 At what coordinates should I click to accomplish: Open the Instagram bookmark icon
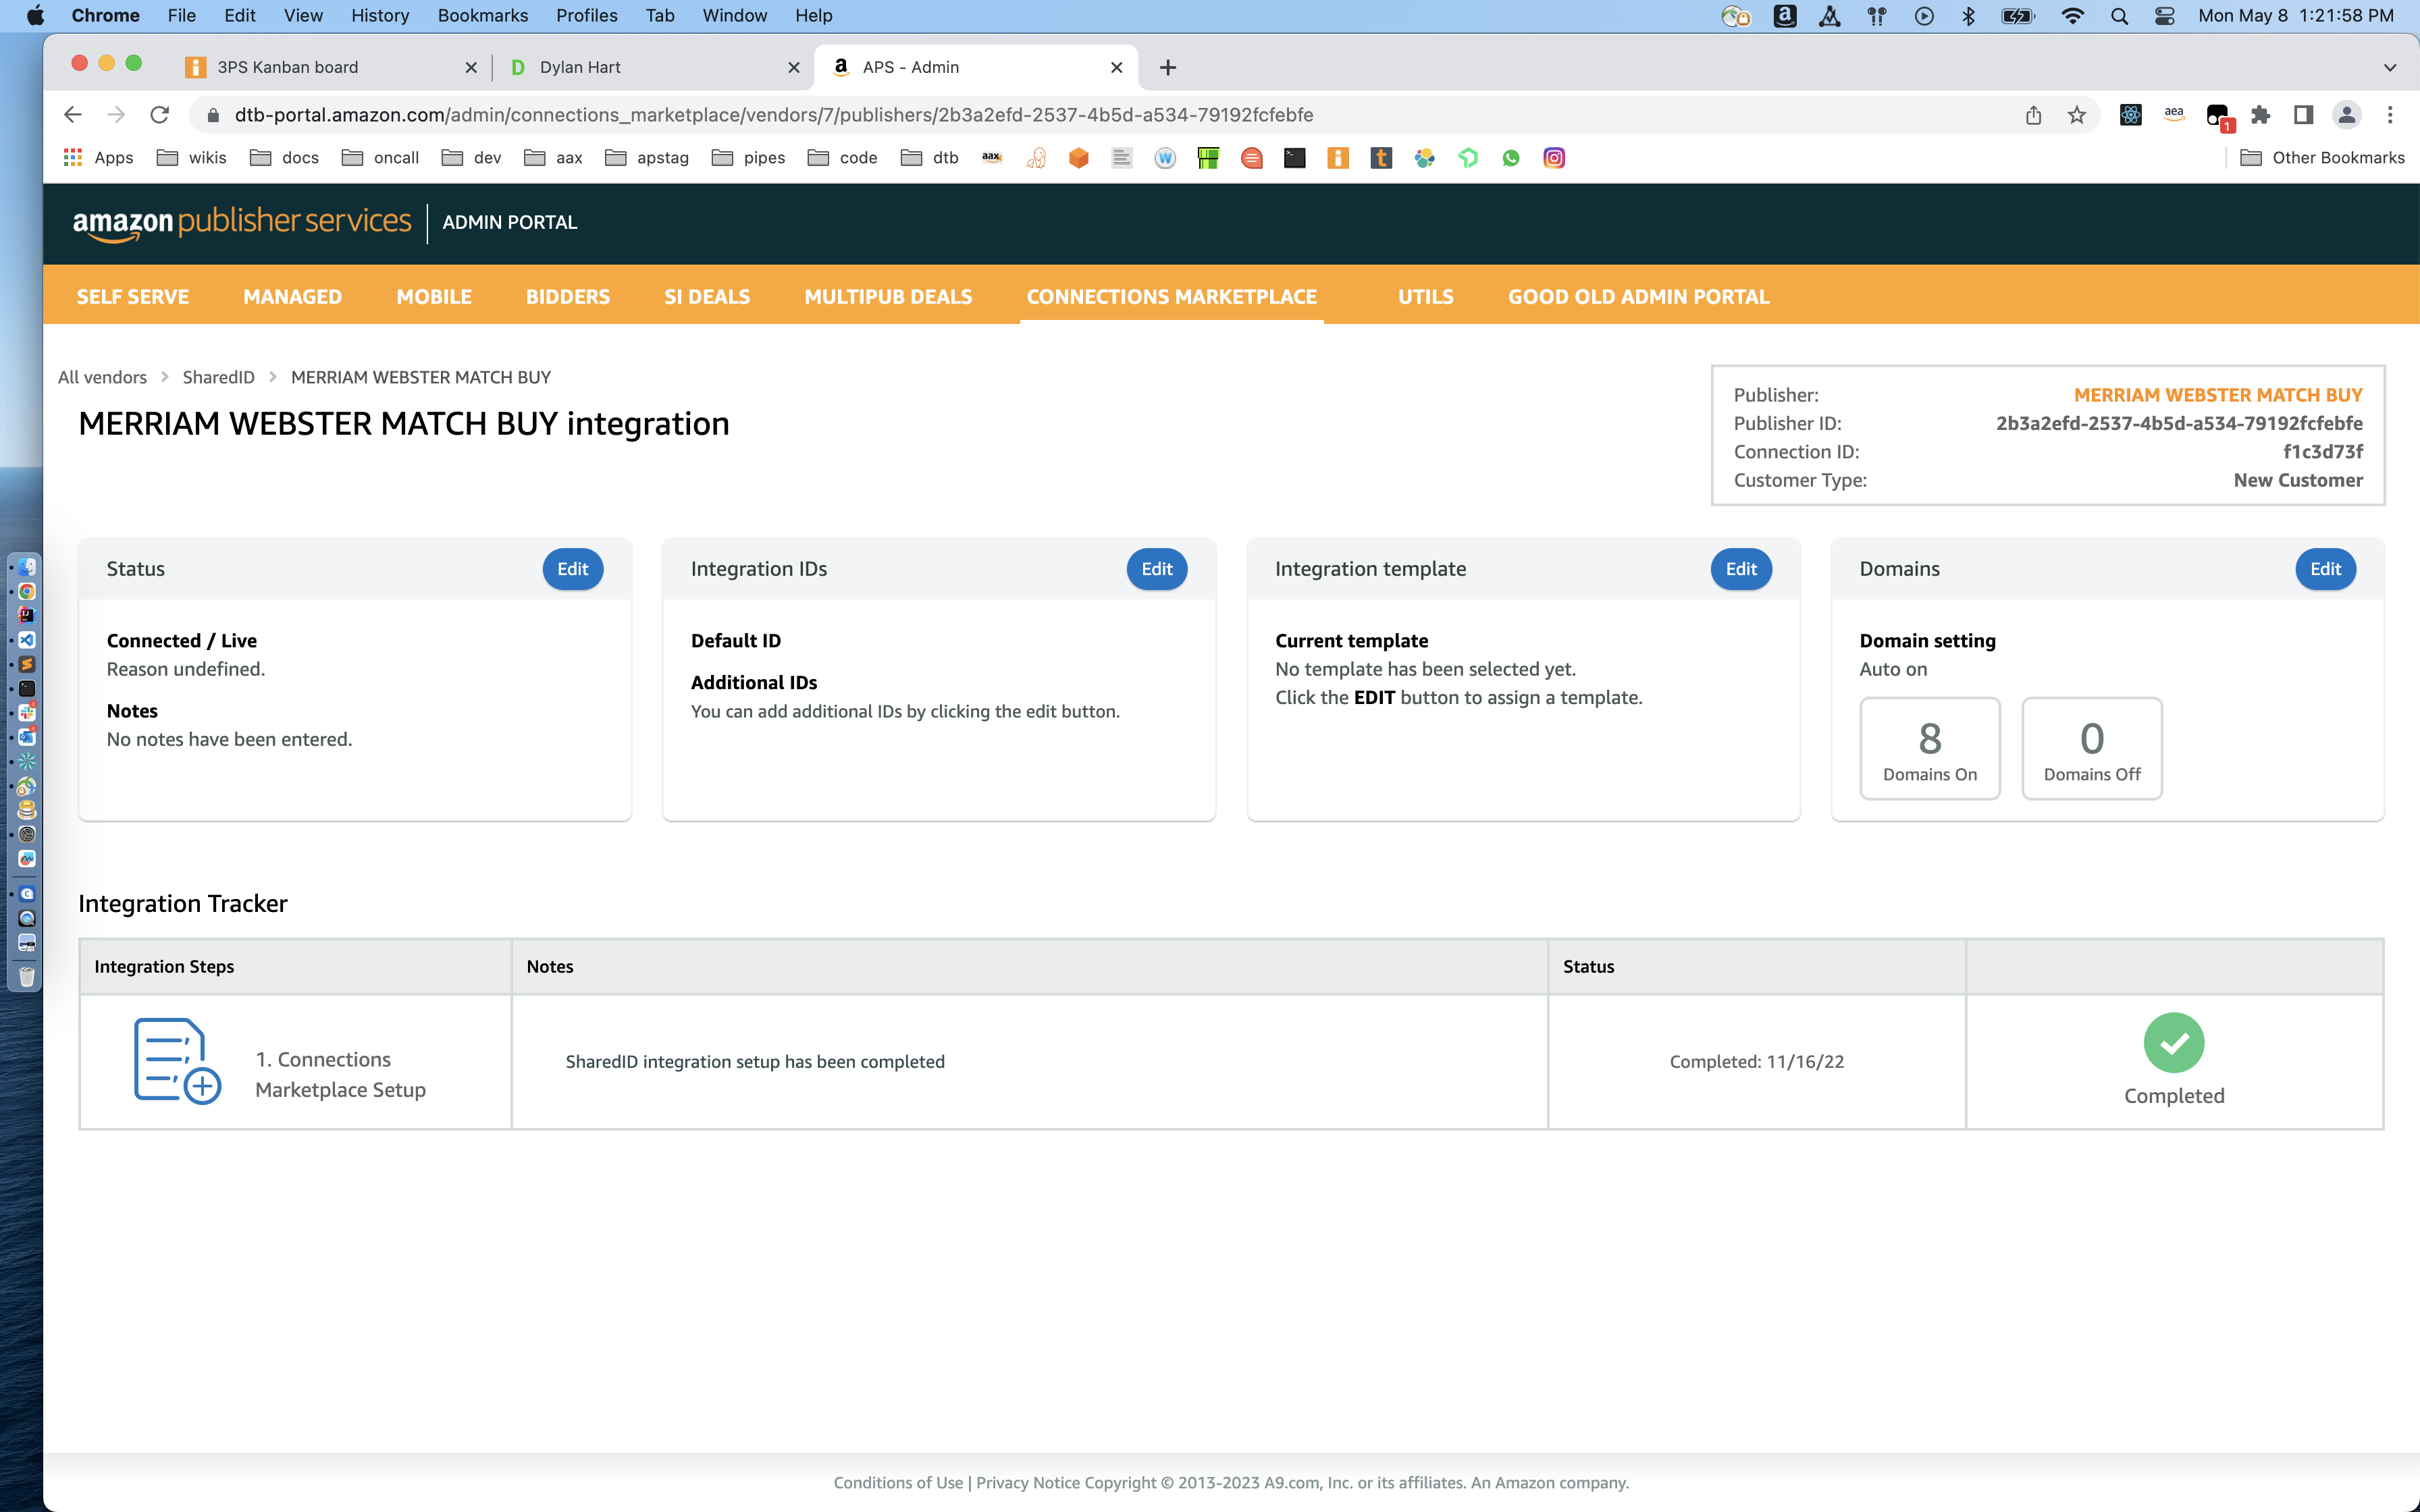[1553, 158]
